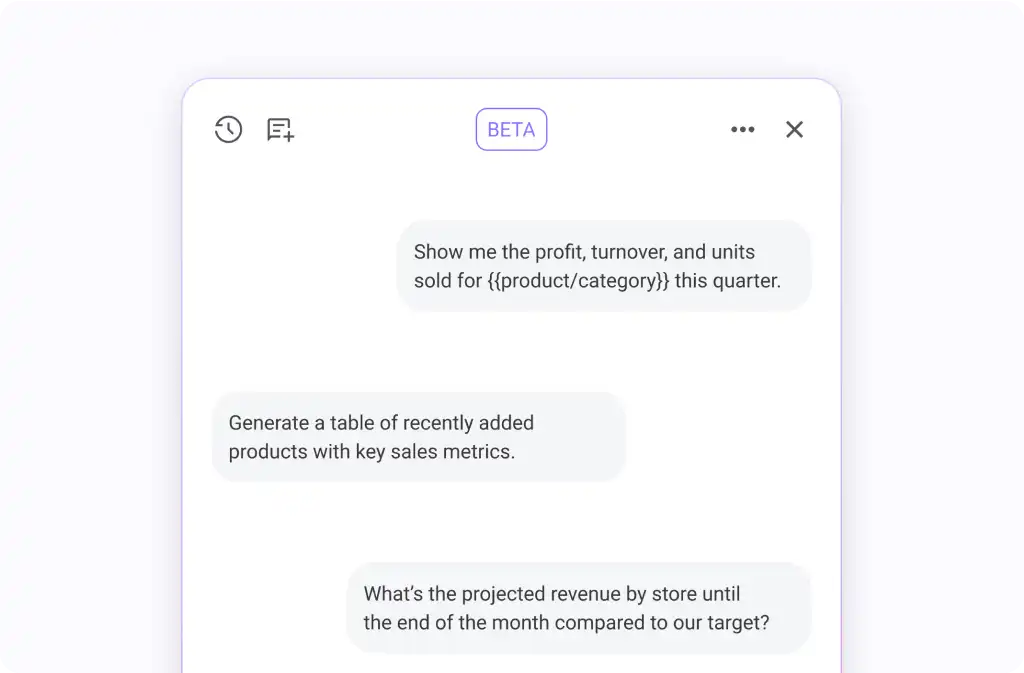
Task: Click the word "turnover" in the first prompt
Action: click(x=621, y=252)
